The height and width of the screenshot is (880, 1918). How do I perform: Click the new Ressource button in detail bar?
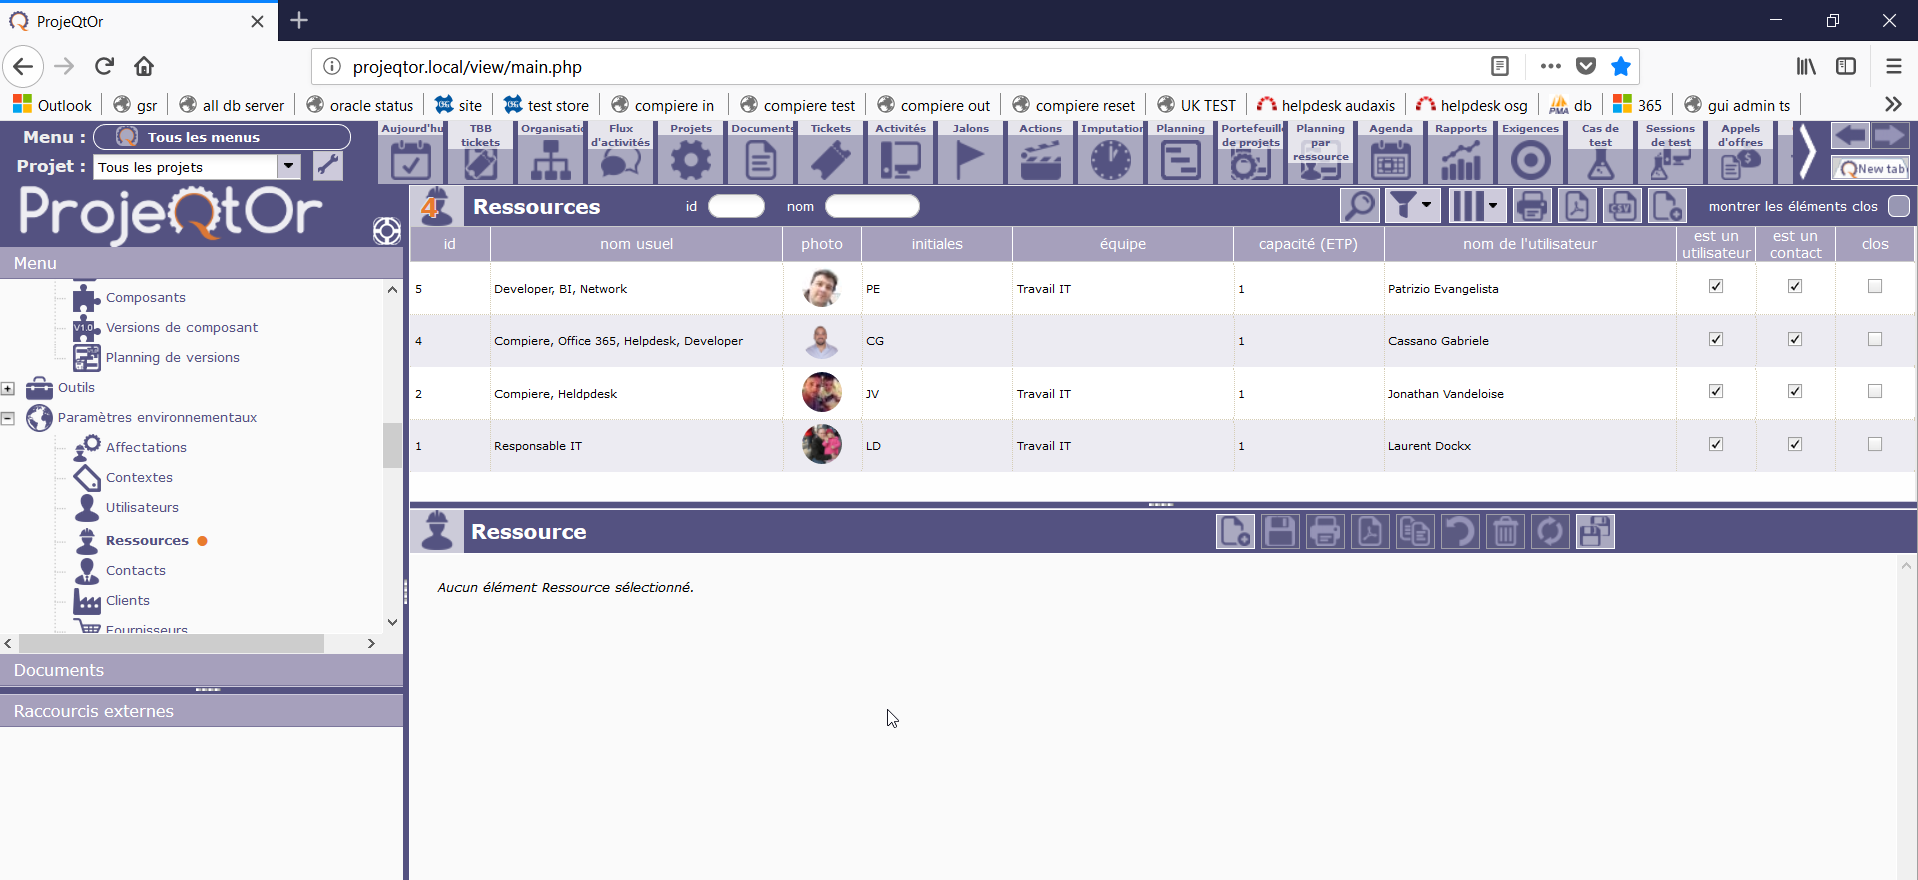(1235, 532)
